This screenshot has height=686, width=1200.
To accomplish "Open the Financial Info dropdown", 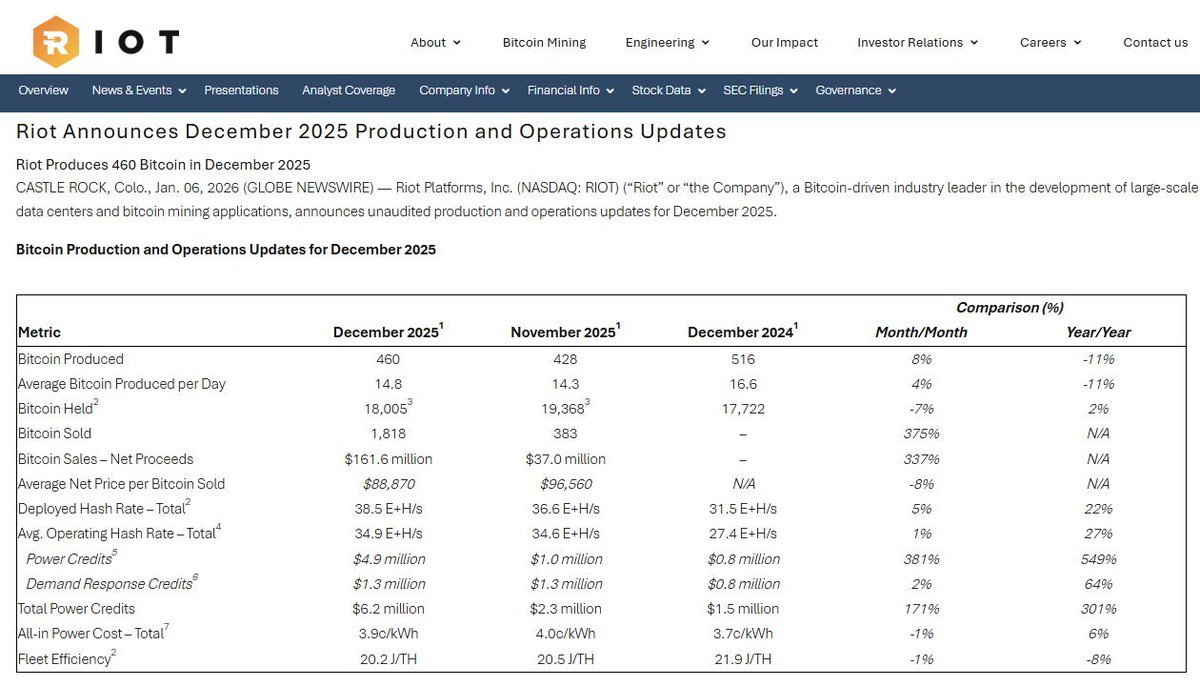I will tap(569, 90).
